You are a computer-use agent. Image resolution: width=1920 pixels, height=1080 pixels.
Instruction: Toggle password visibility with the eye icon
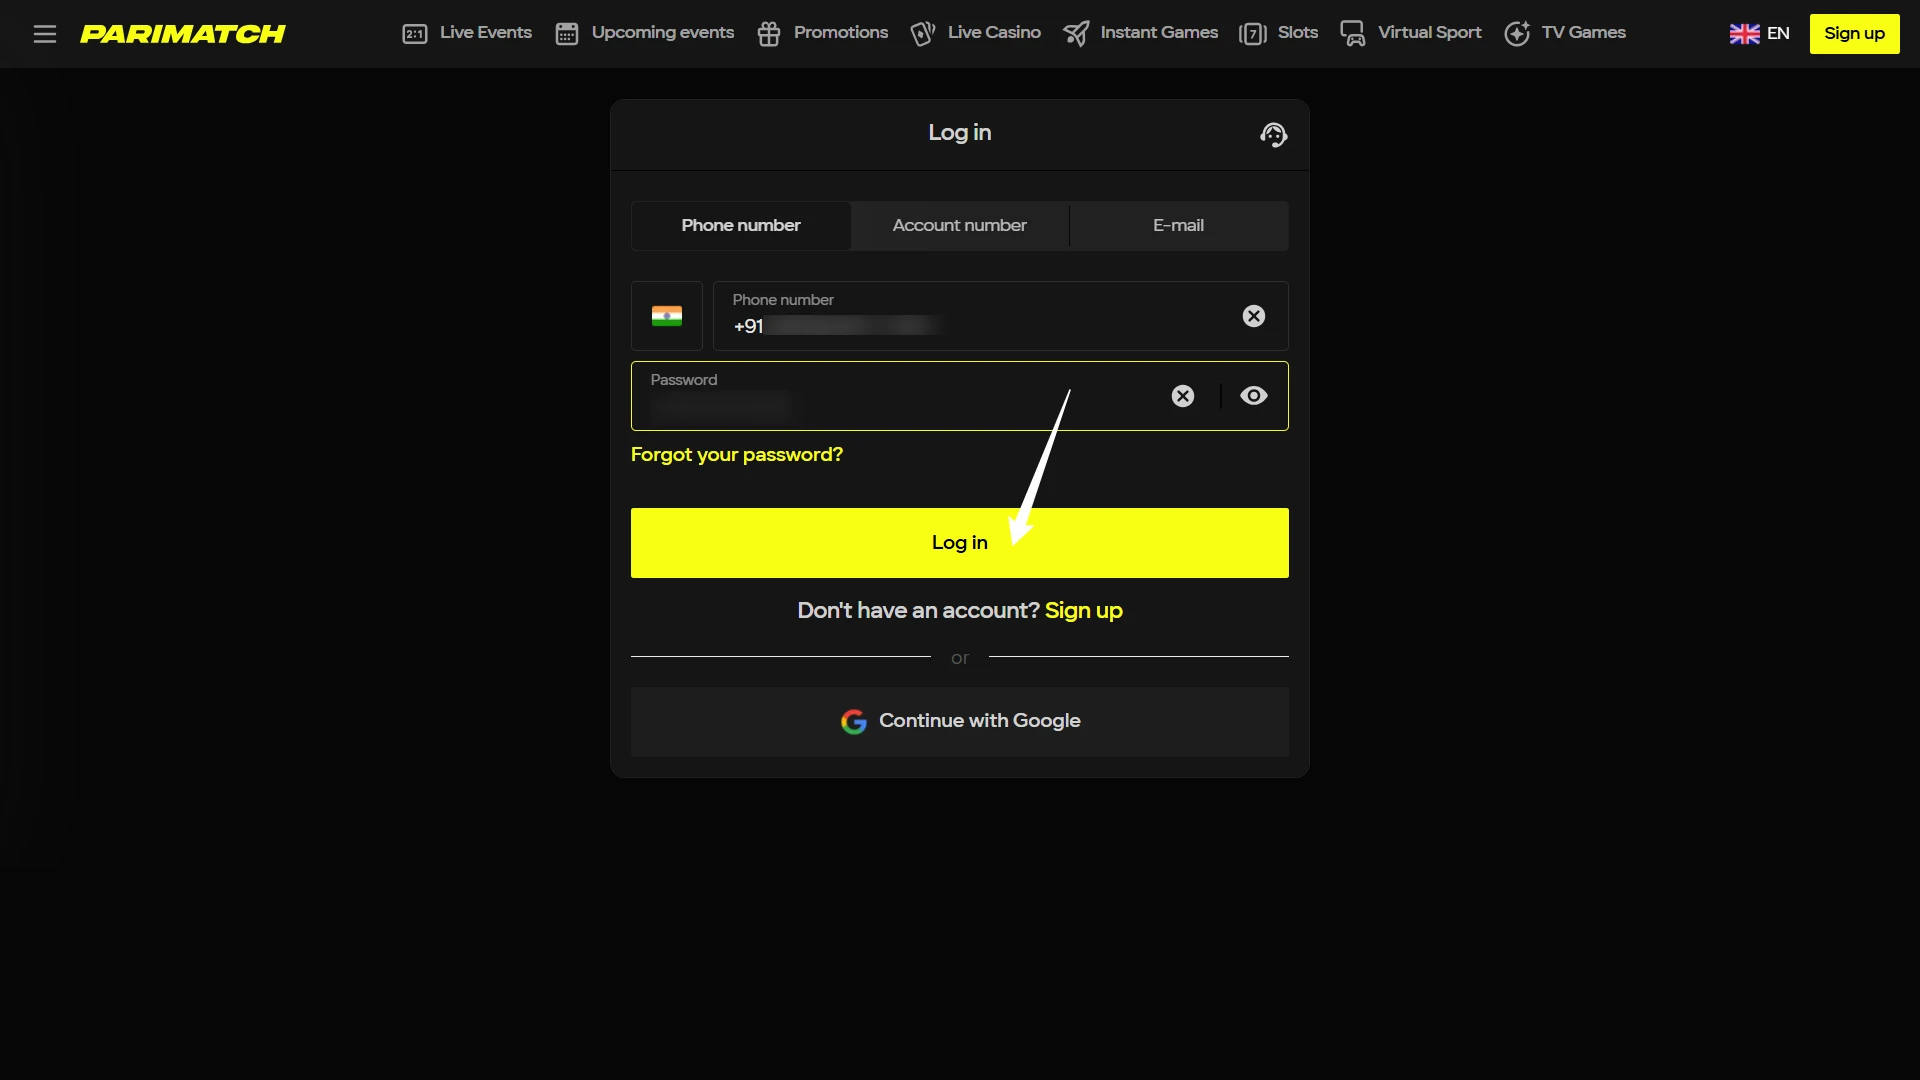1253,396
